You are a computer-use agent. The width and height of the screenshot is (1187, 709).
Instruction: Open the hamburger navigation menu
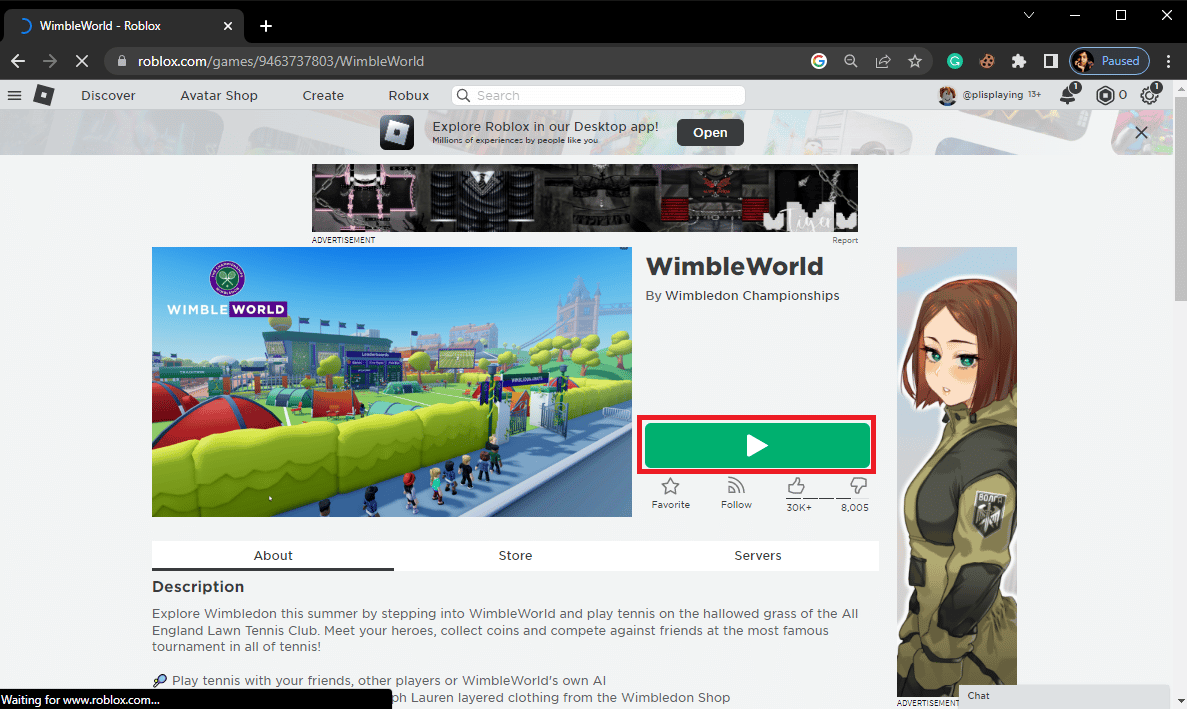click(x=14, y=95)
